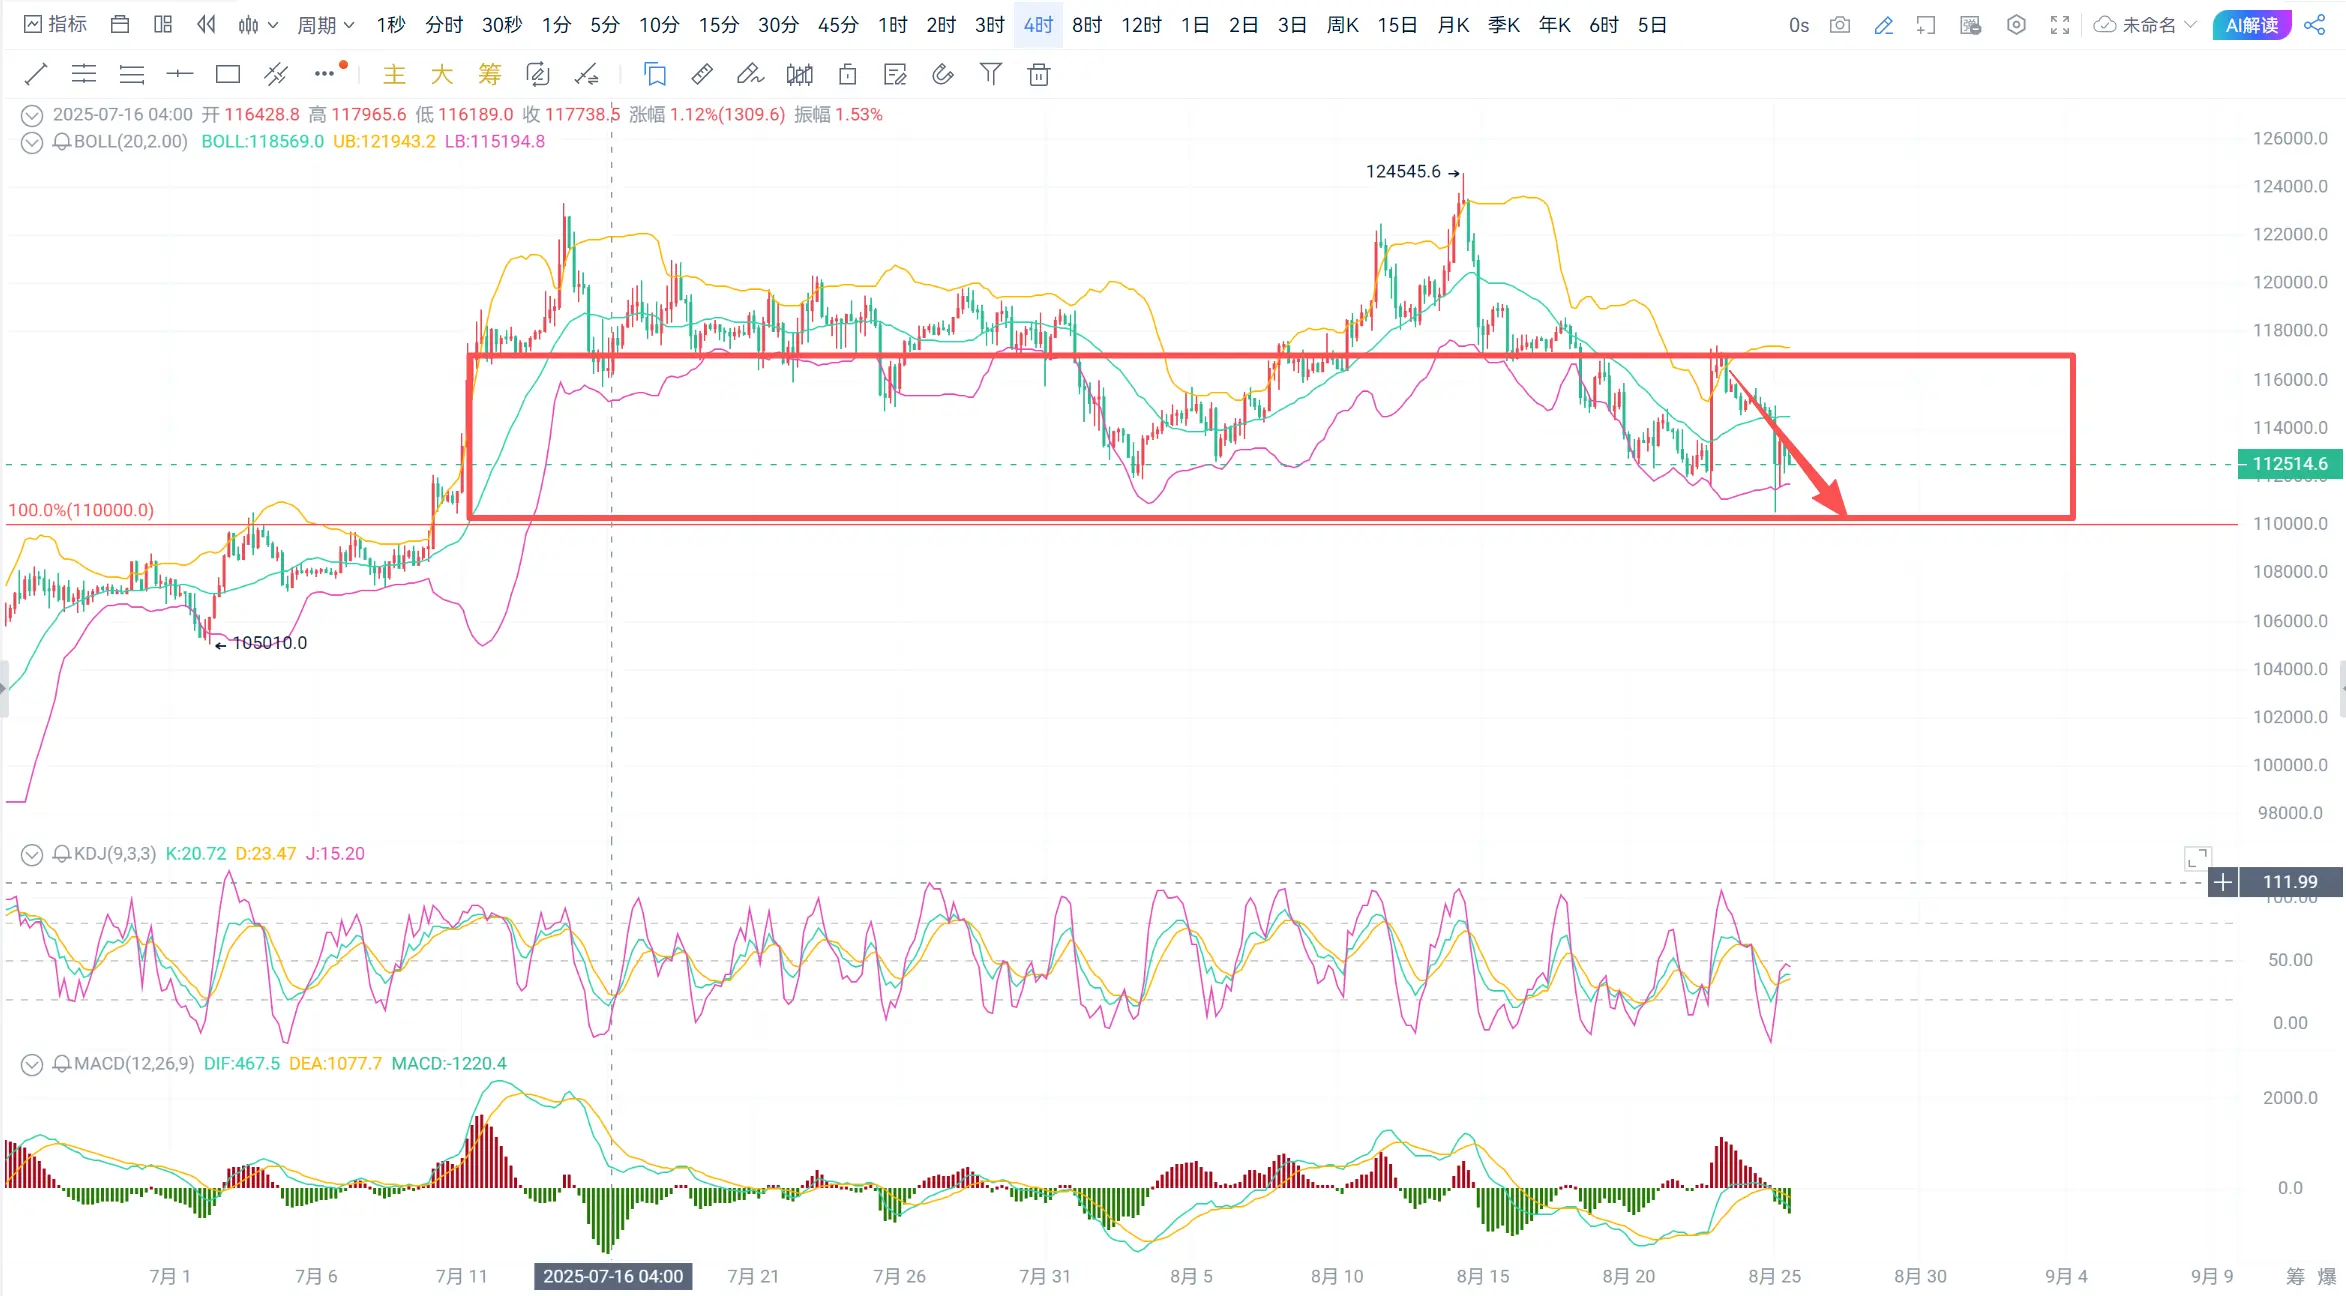Collapse the main chart info row
Screen dimensions: 2346x1296
pos(32,115)
